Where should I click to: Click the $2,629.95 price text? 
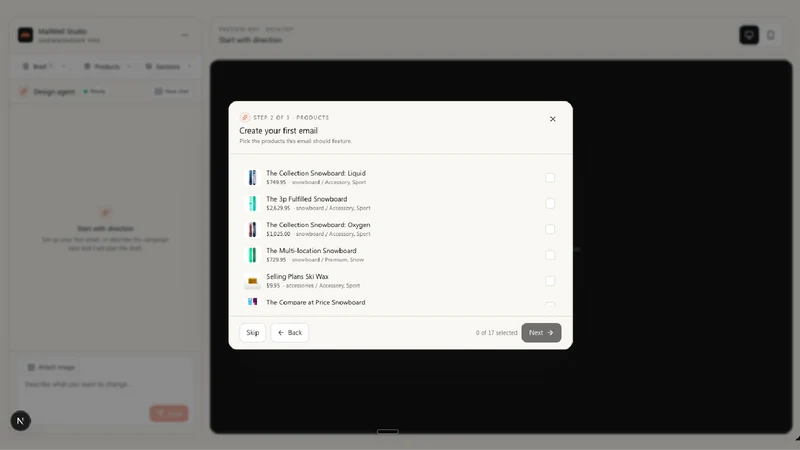pyautogui.click(x=278, y=208)
